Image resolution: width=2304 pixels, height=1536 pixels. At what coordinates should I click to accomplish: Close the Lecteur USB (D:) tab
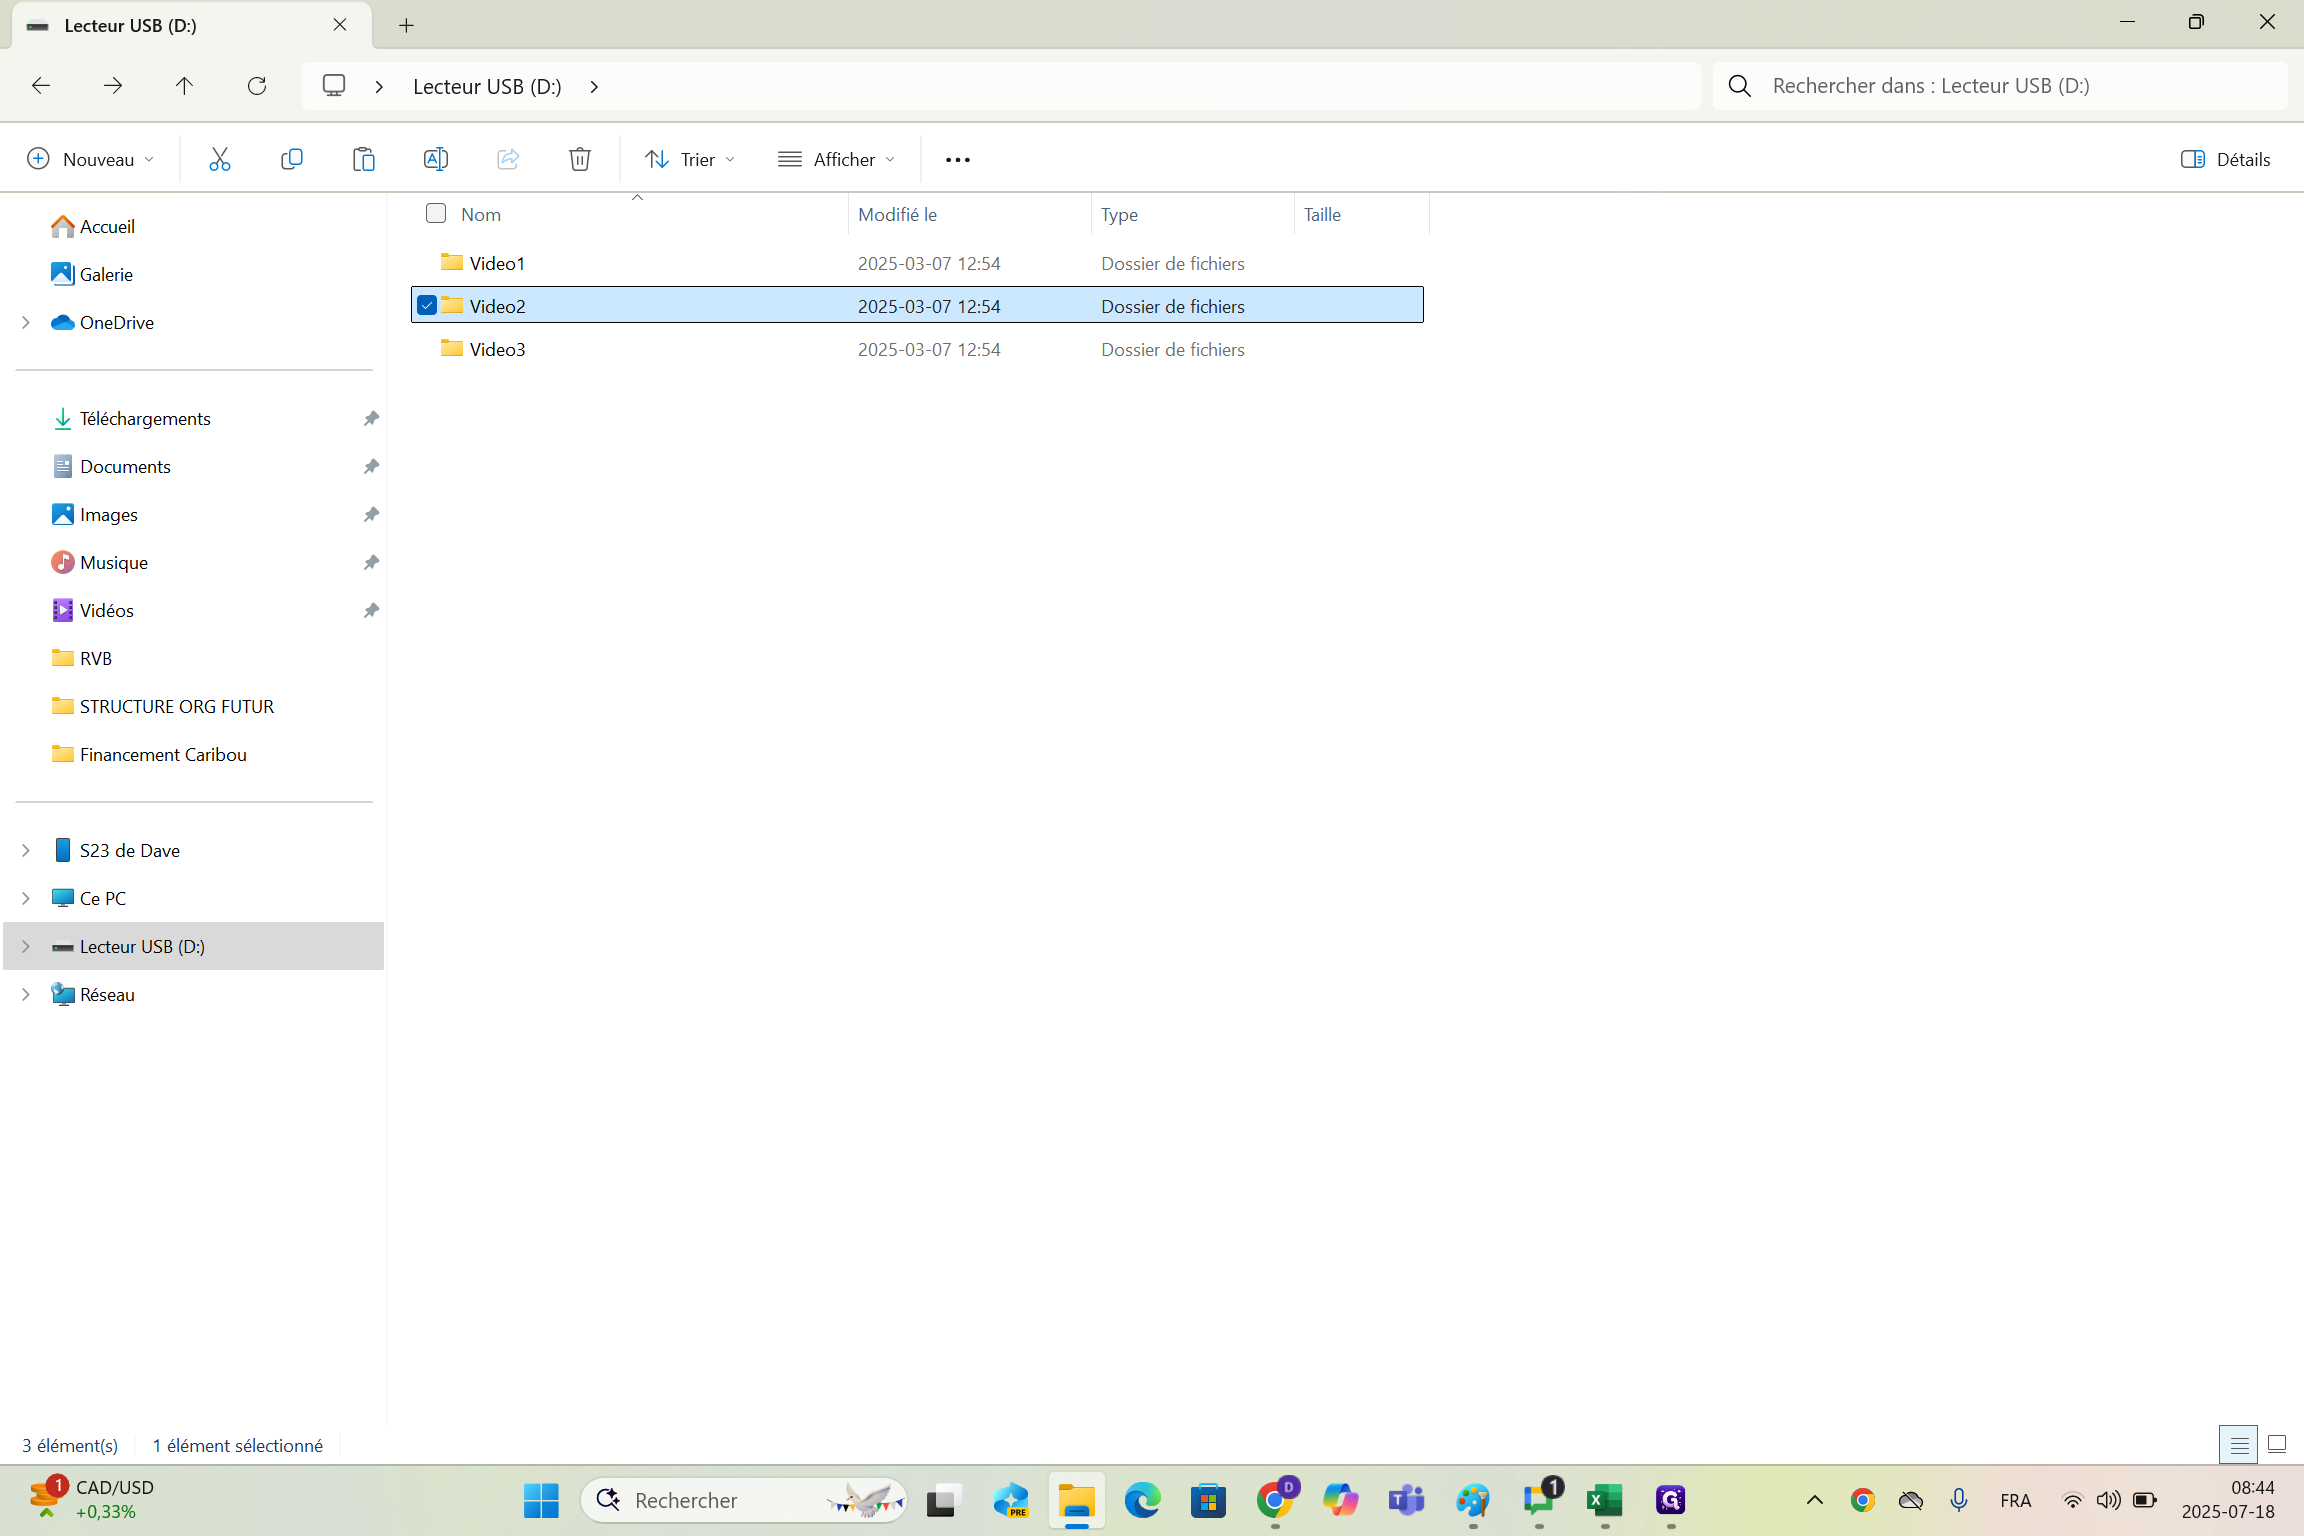pos(340,25)
